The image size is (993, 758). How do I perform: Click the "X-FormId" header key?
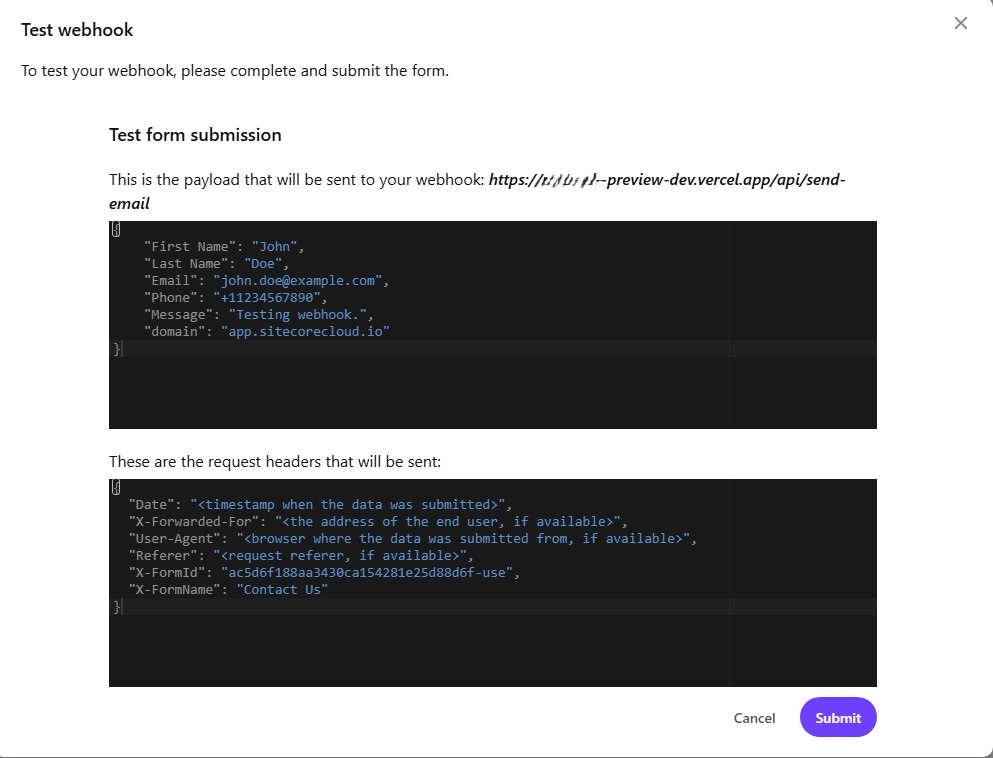pos(167,573)
